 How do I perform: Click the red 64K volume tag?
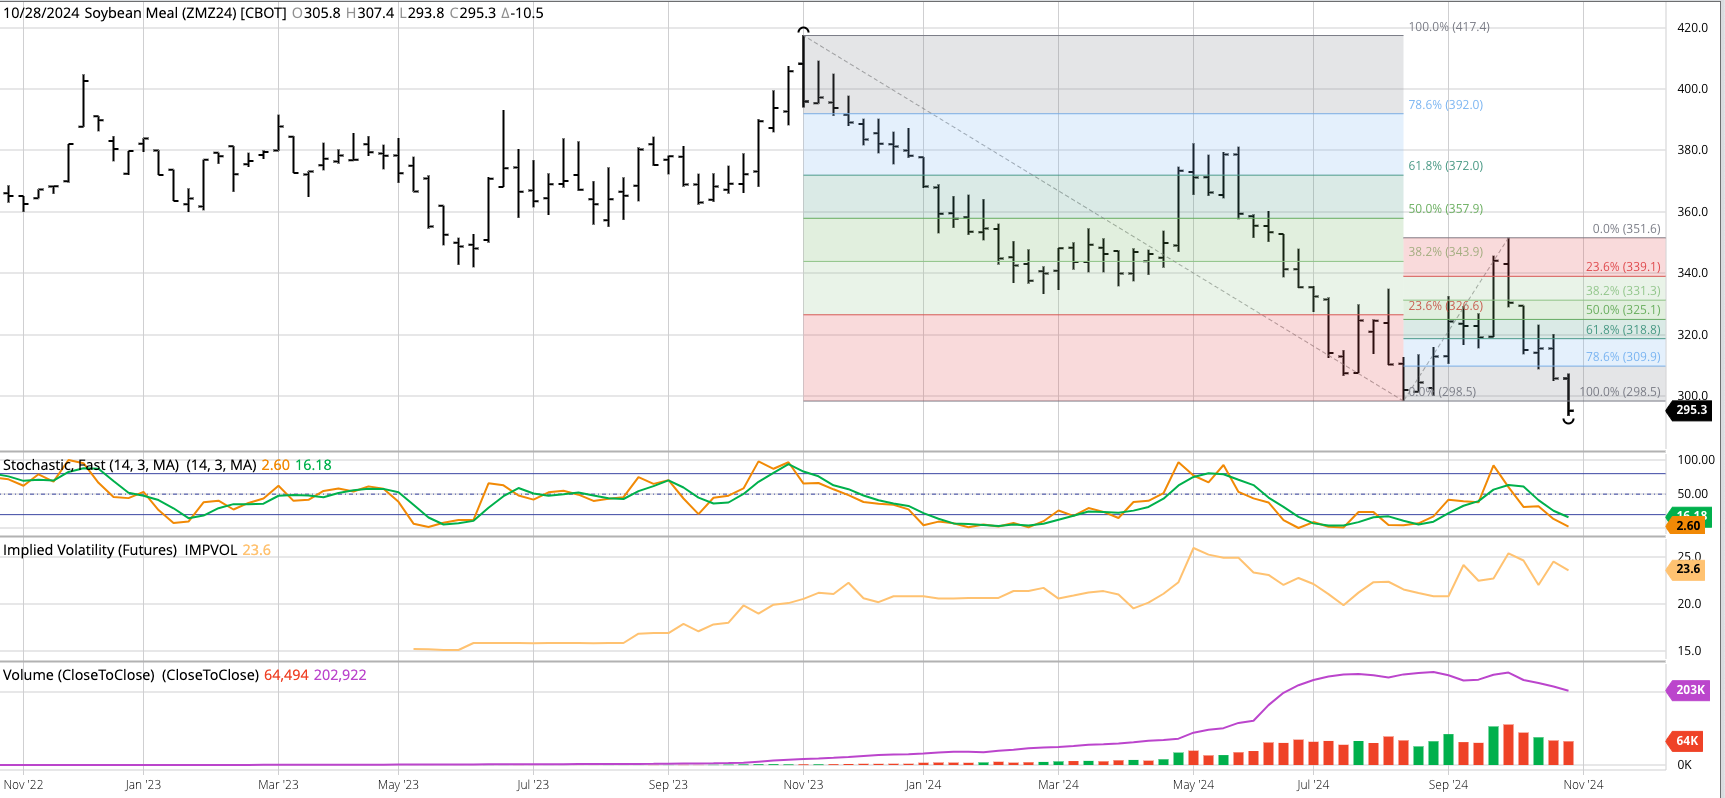tap(1687, 741)
